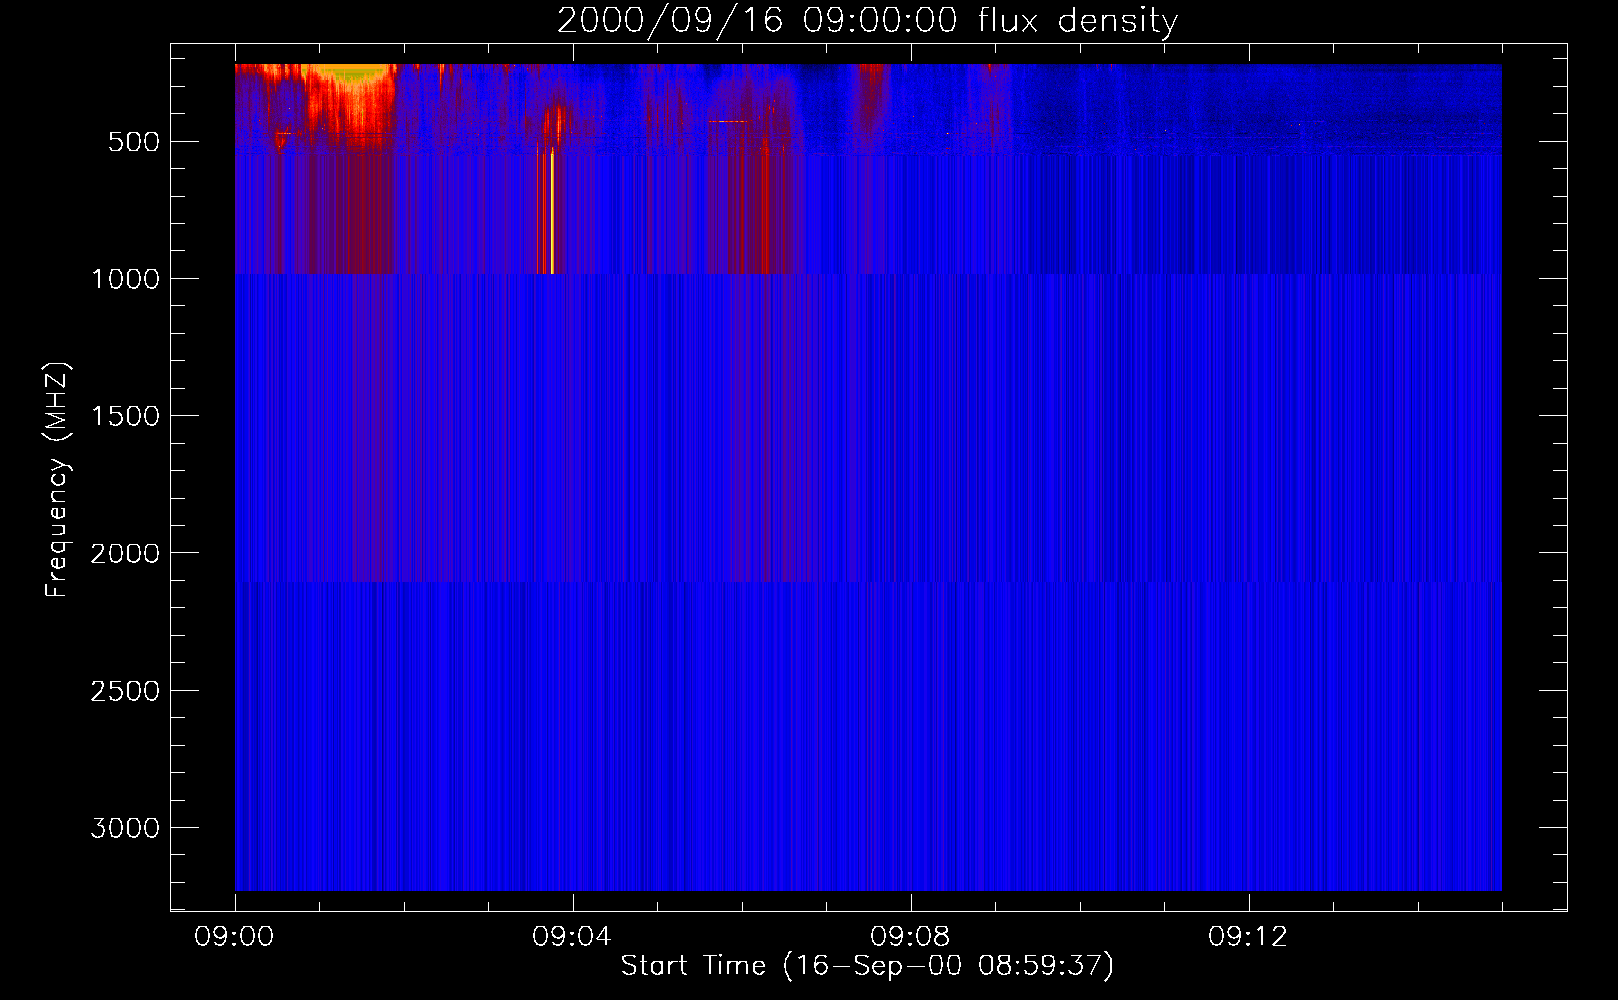
Task: Click the 09:04 time tick label
Action: [x=573, y=937]
